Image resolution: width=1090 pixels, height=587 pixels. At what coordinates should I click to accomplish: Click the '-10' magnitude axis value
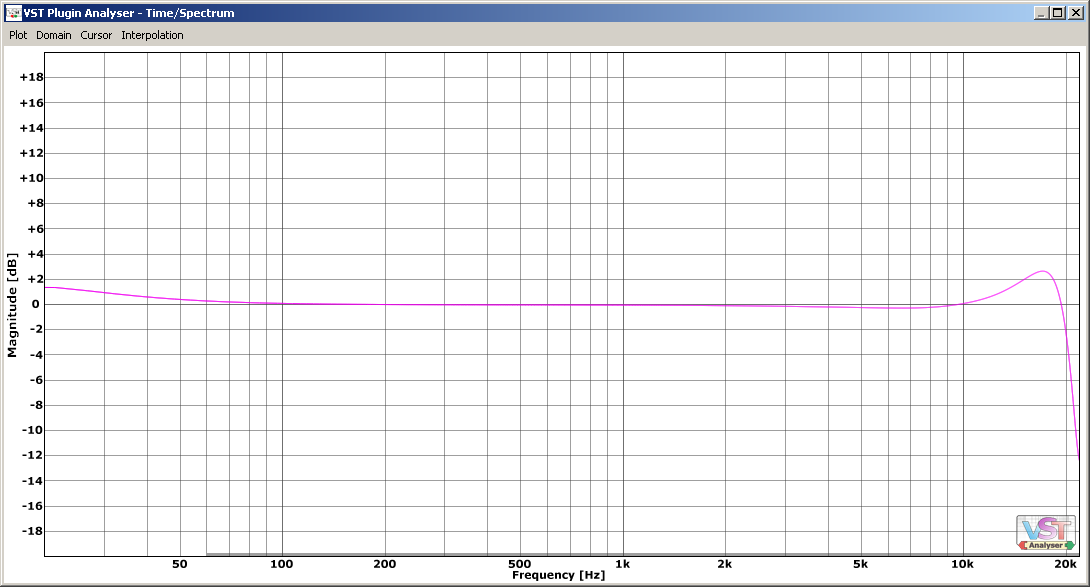[32, 430]
